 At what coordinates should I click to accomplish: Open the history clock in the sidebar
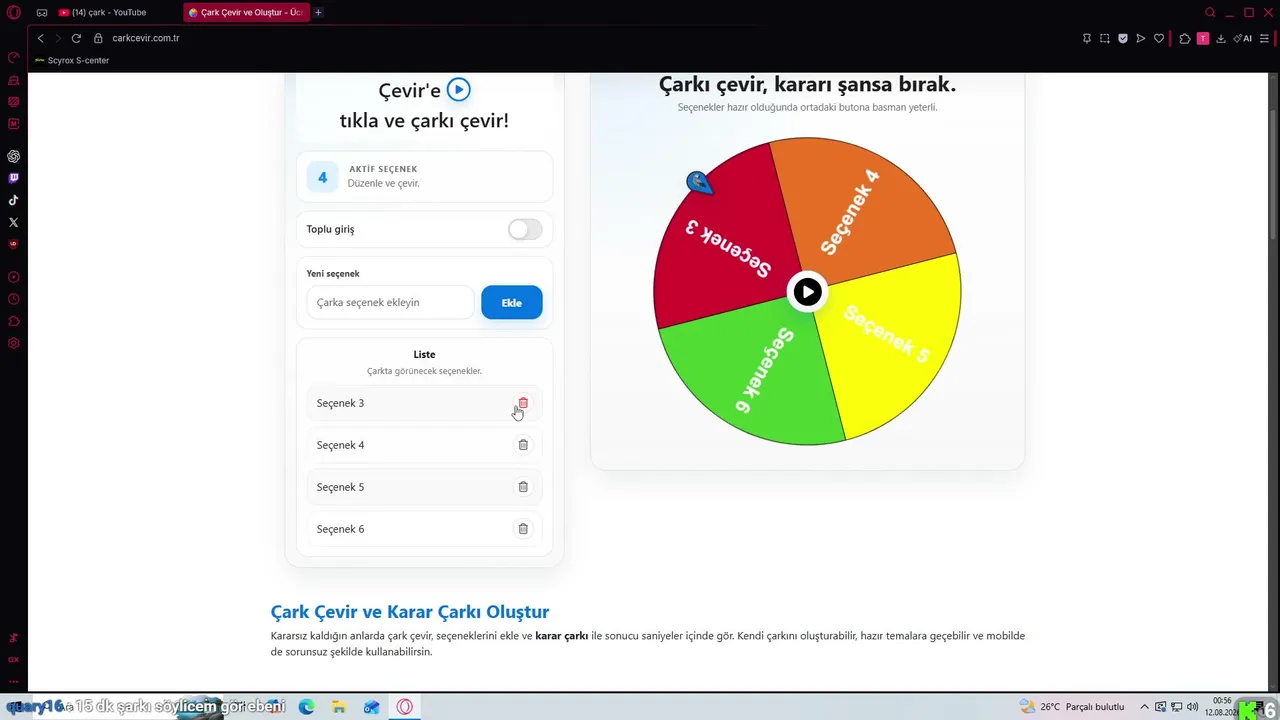tap(13, 299)
